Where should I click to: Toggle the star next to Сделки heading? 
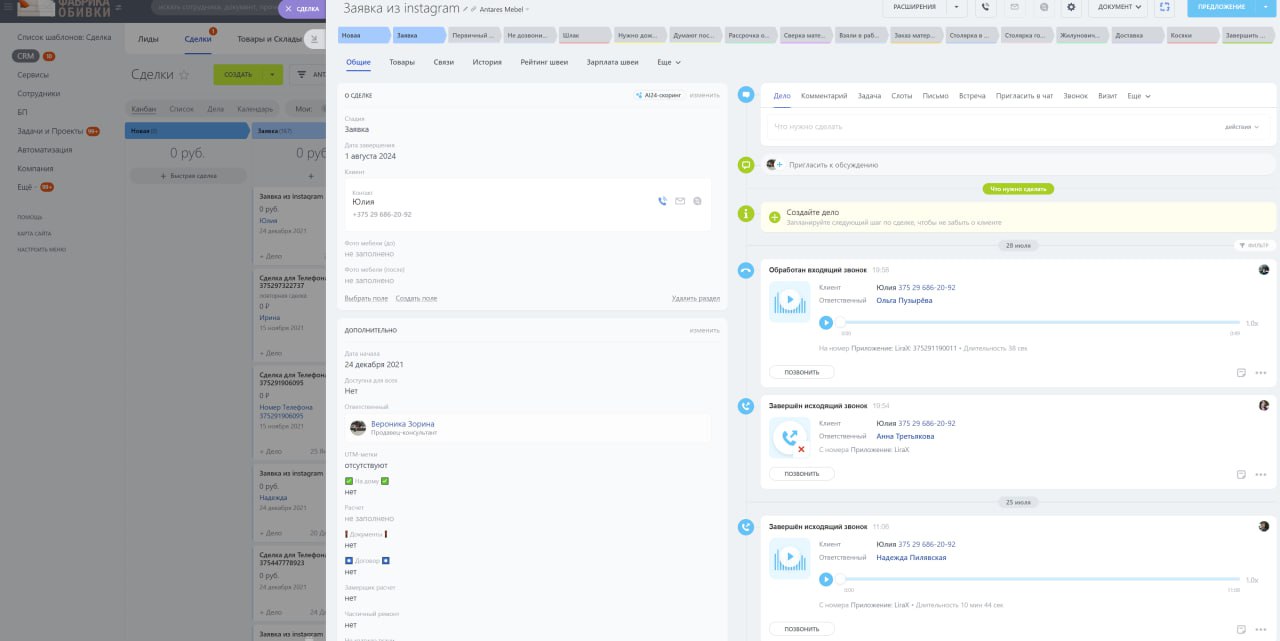click(x=184, y=75)
